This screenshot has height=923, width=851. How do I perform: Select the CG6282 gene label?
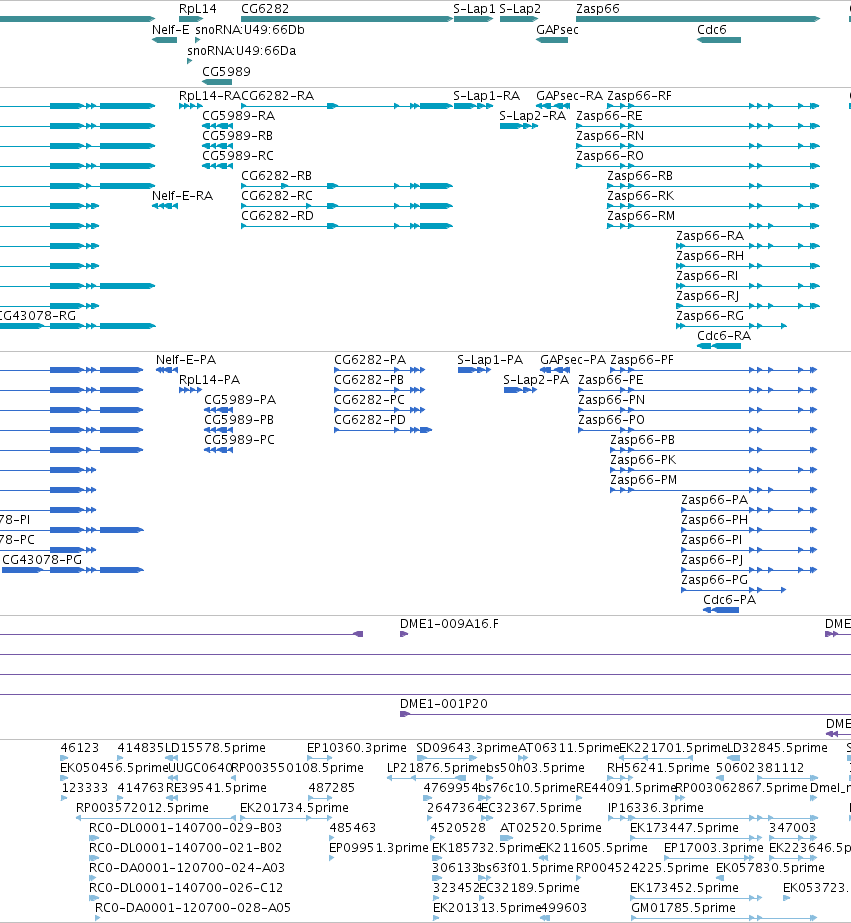click(265, 9)
